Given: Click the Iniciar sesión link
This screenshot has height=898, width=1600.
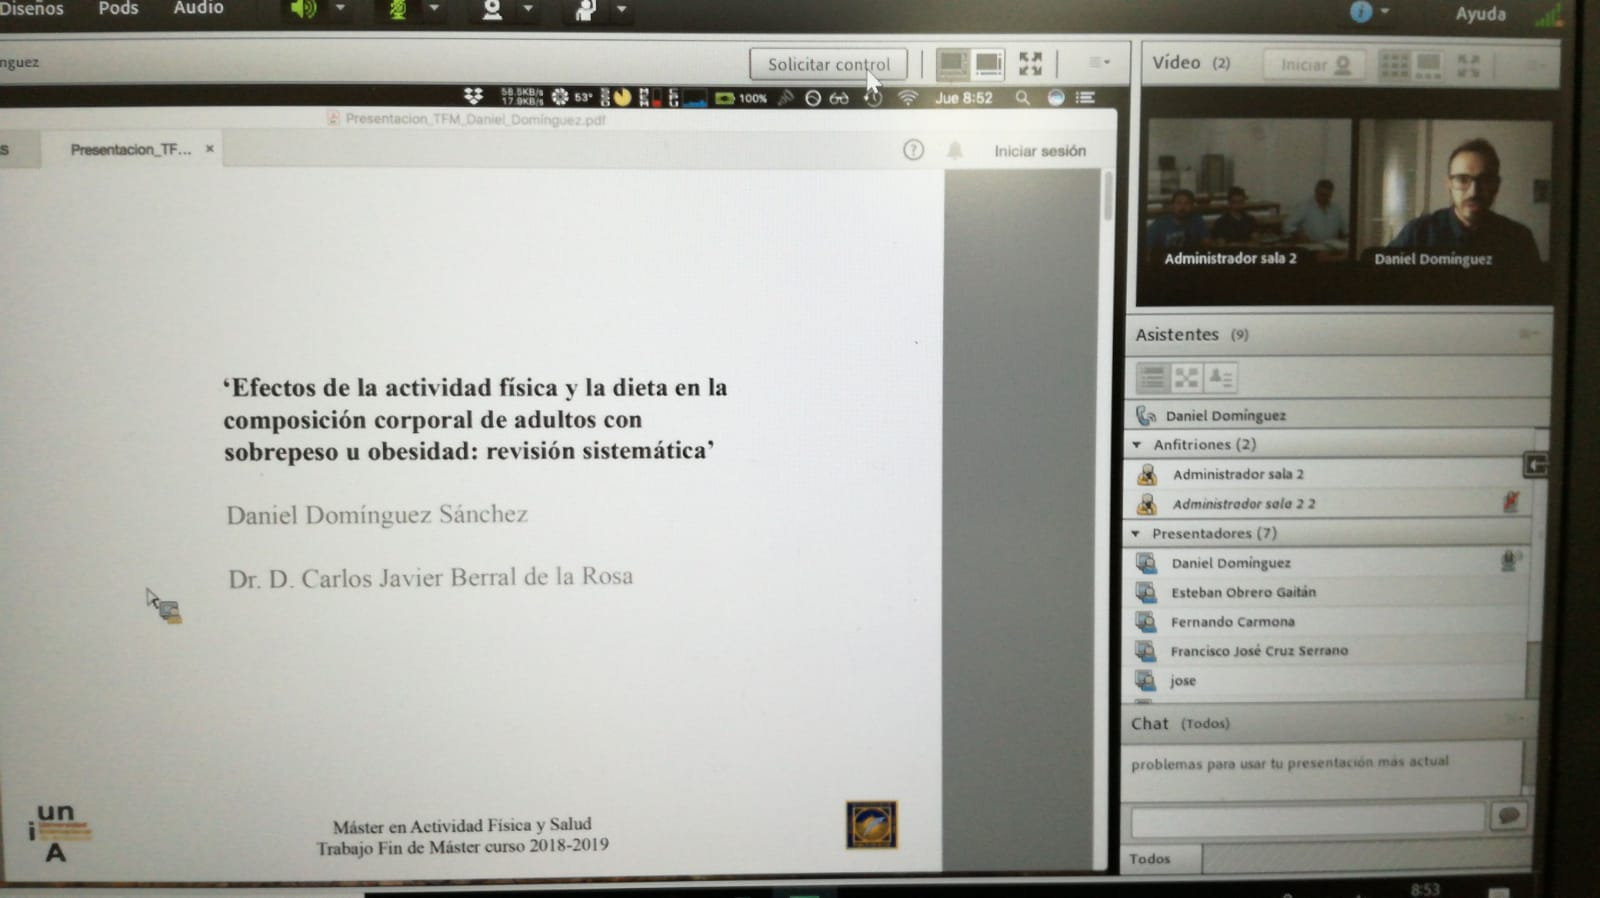Looking at the screenshot, I should point(1040,151).
